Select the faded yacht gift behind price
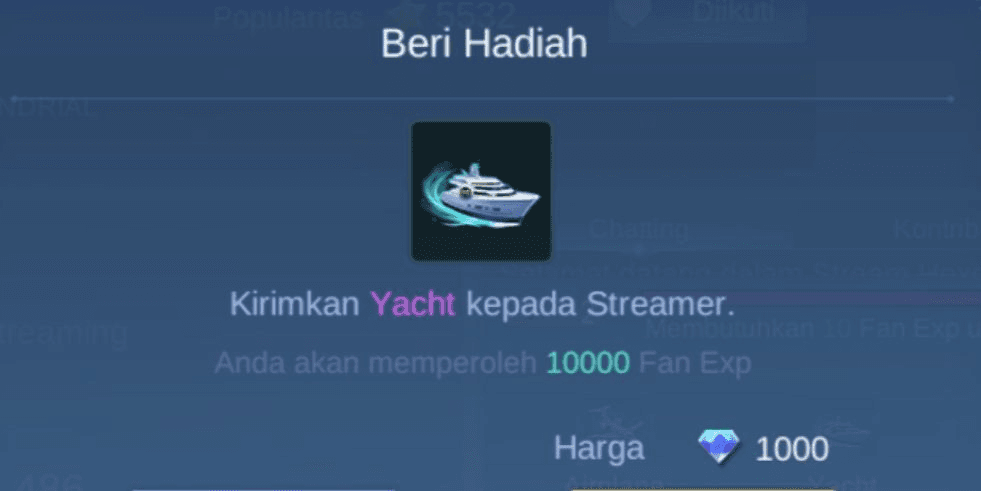981x491 pixels. (x=846, y=431)
